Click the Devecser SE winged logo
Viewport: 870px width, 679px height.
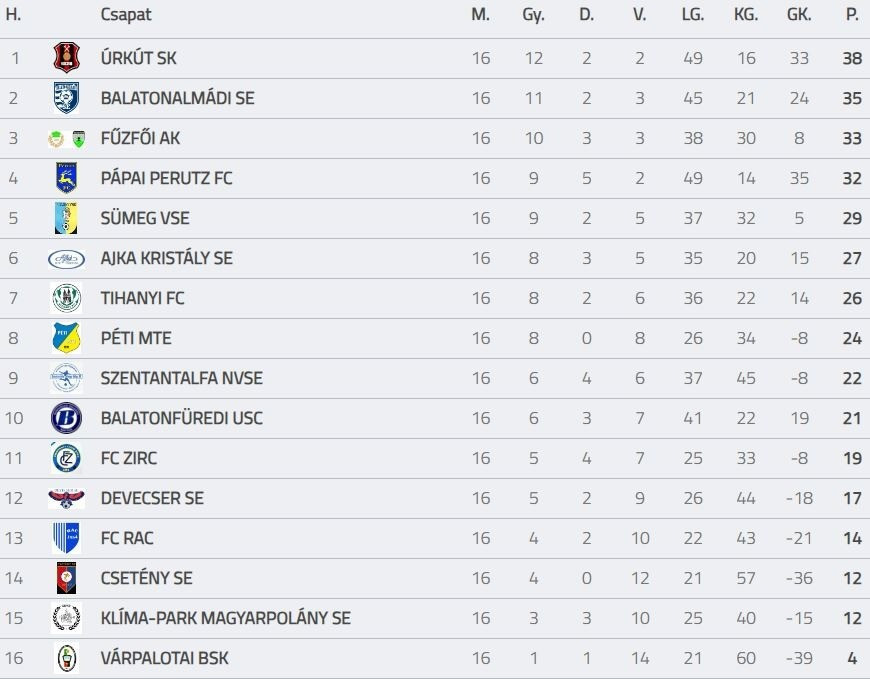click(66, 498)
